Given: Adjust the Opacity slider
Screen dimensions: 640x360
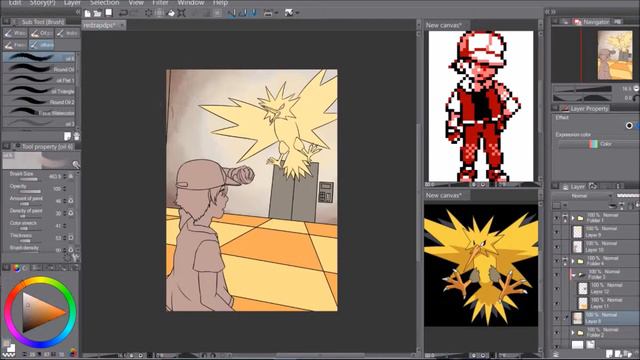Looking at the screenshot, I should click(31, 191).
